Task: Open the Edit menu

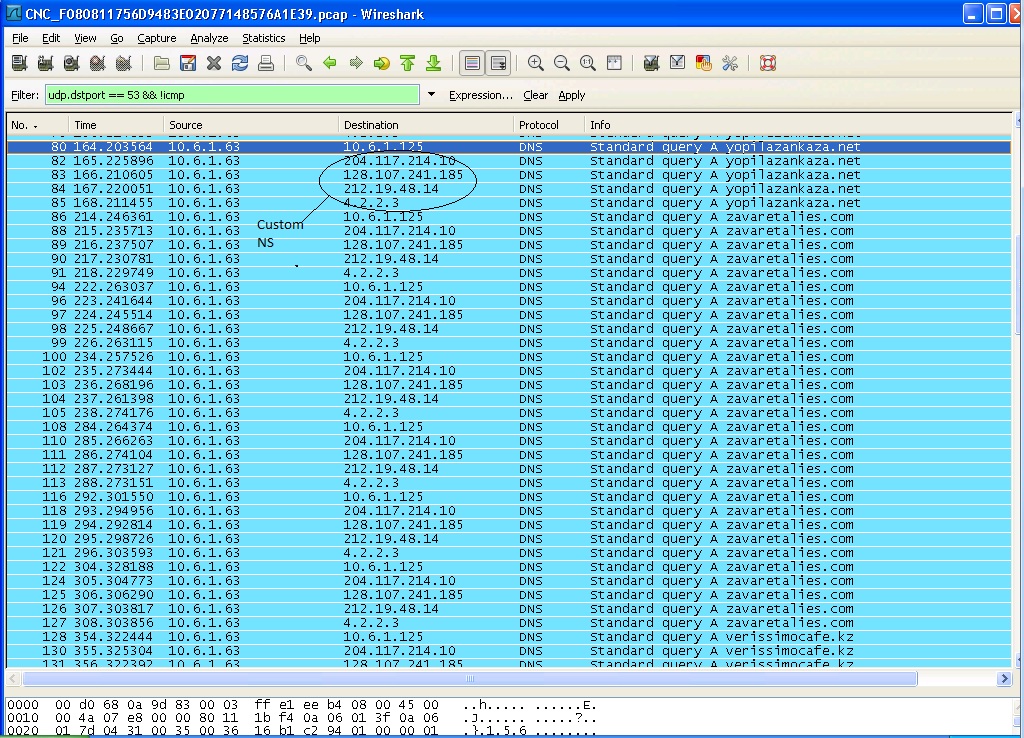Action: [51, 38]
